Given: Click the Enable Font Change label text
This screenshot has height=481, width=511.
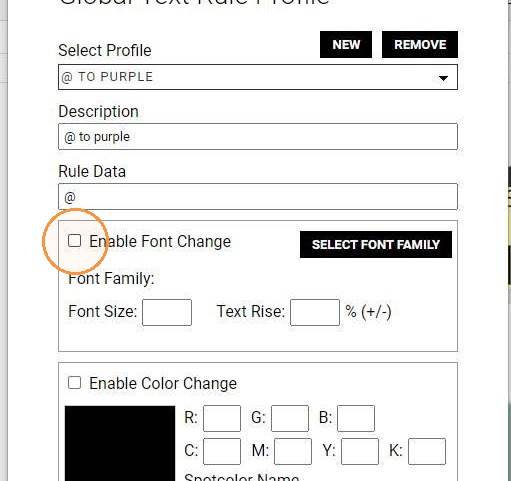Looking at the screenshot, I should point(160,241).
